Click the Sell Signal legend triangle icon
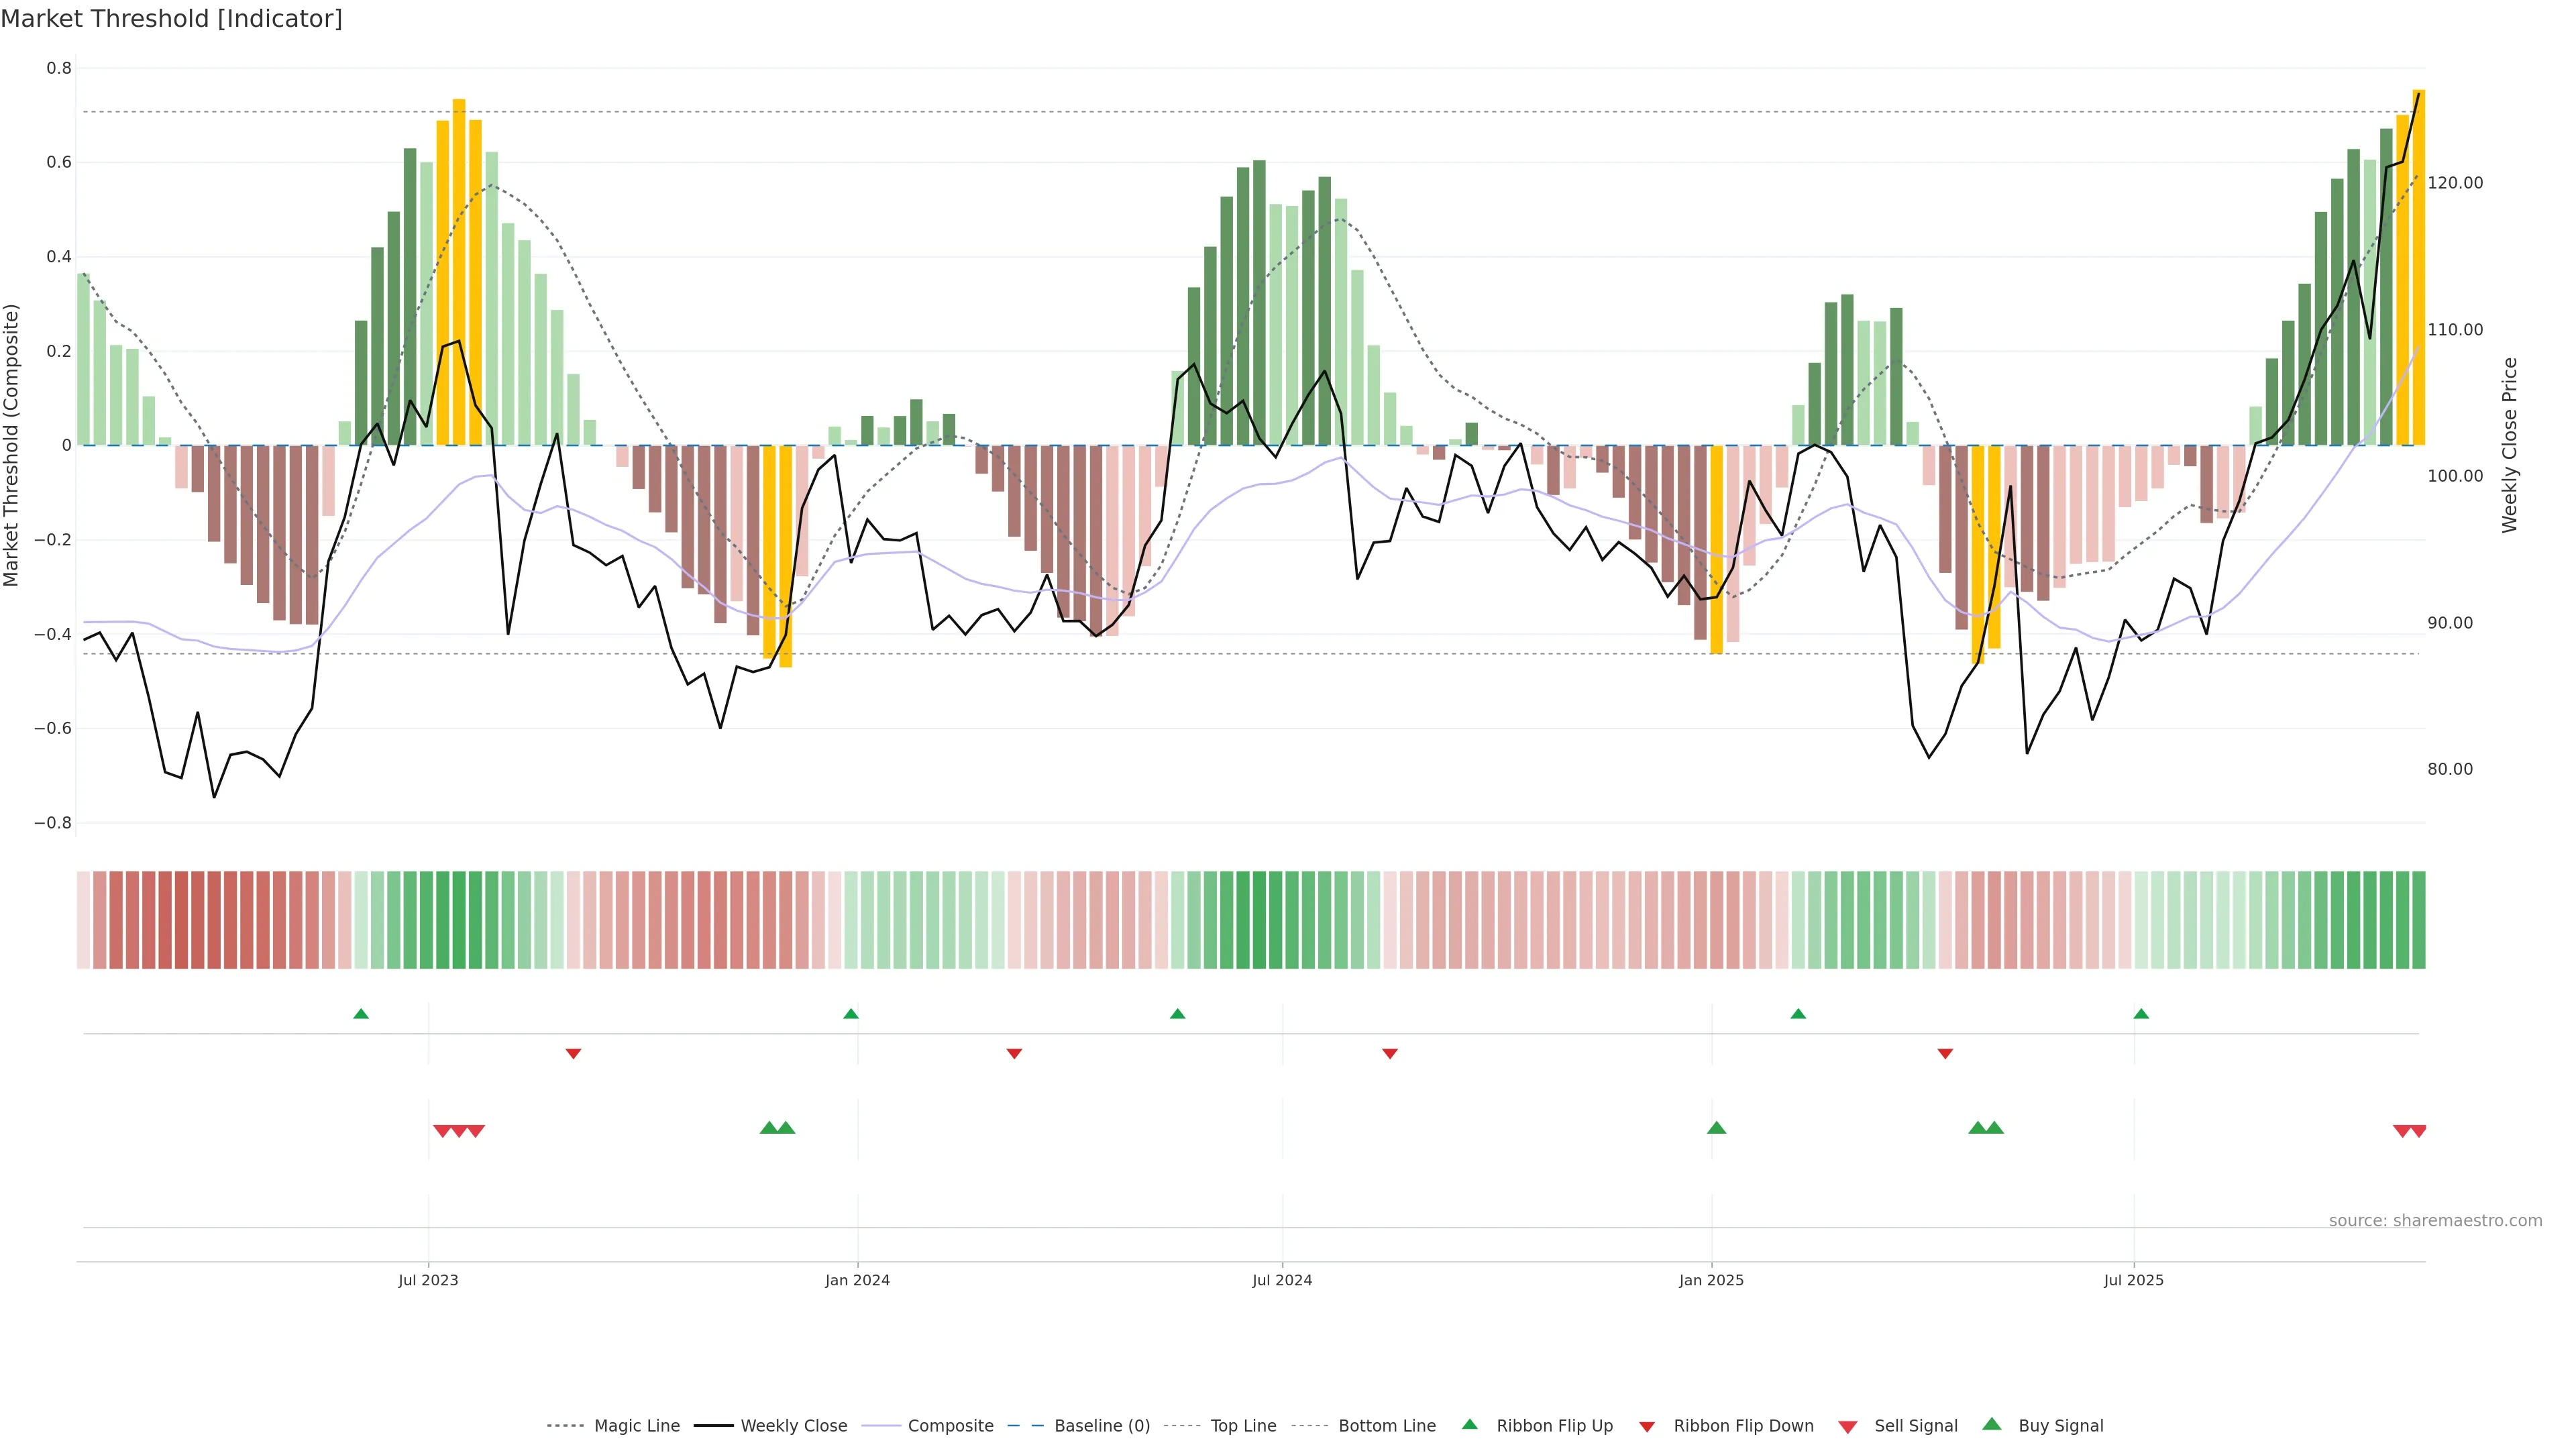This screenshot has width=2576, height=1449. [x=1848, y=1427]
